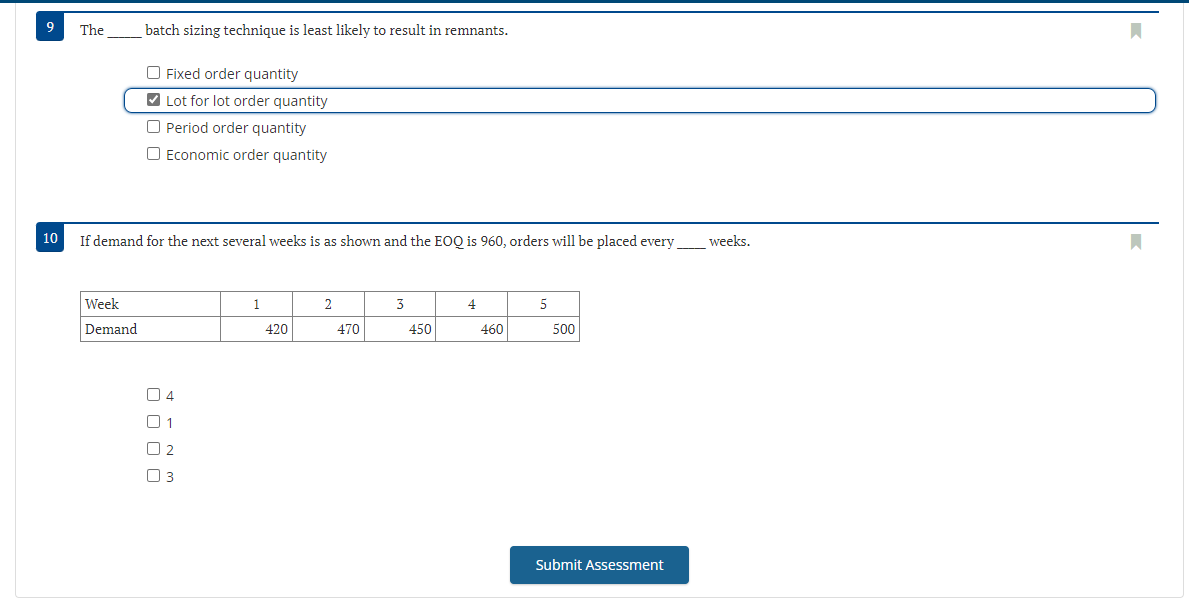Screen dimensions: 1189x601
Task: Click the Submit Assessment button
Action: [599, 564]
